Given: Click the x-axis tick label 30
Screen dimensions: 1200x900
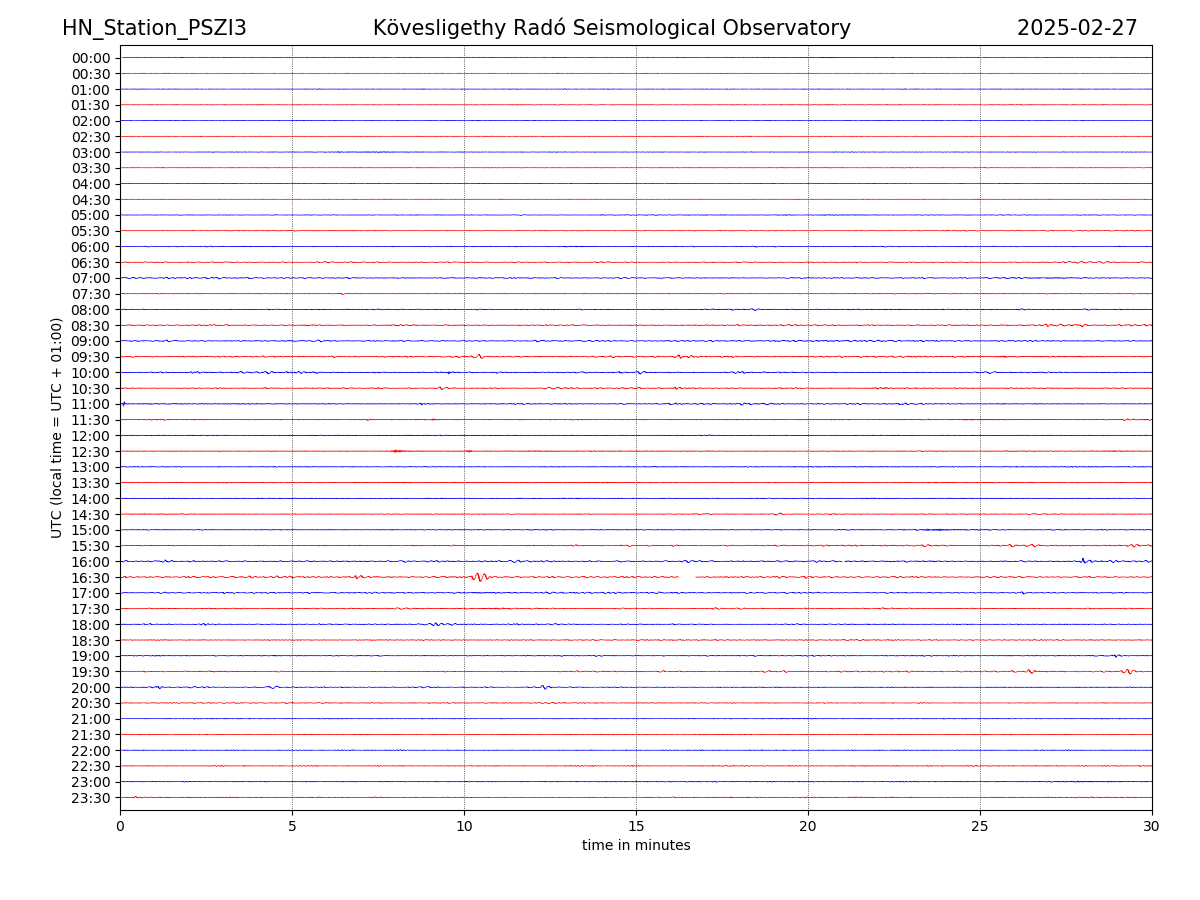Looking at the screenshot, I should (1151, 826).
